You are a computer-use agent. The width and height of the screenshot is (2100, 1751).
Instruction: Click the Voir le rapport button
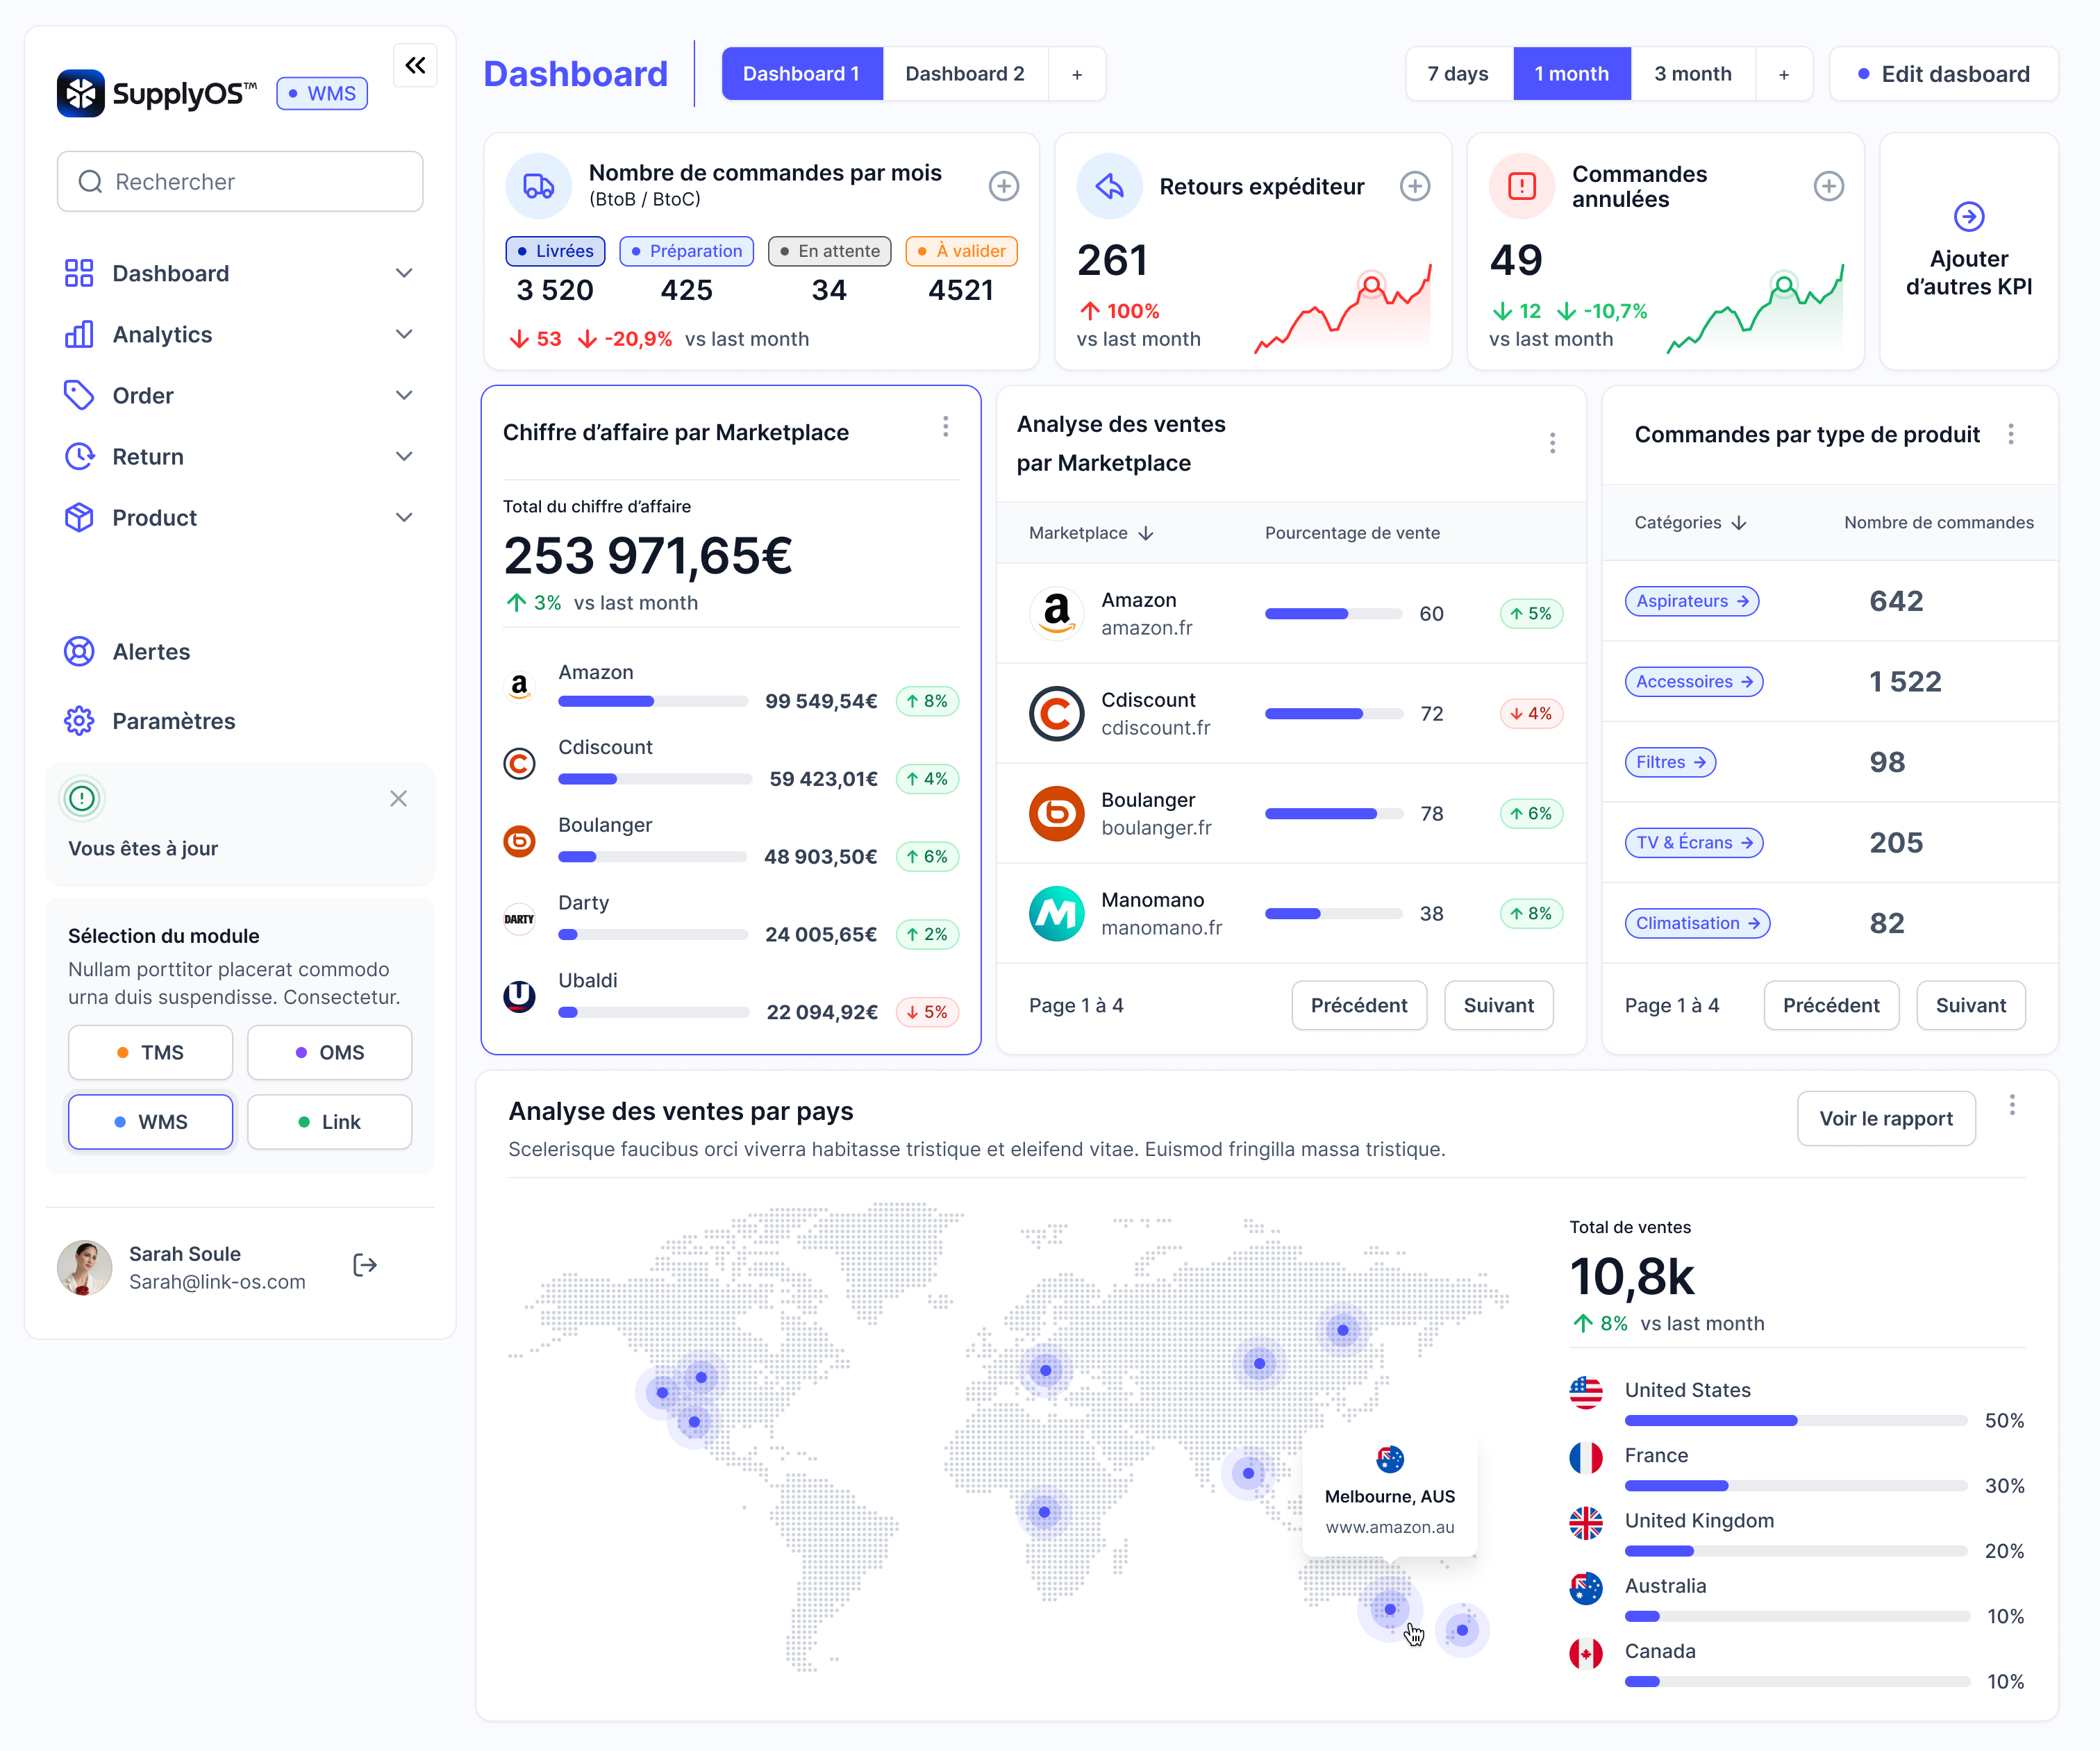coord(1885,1119)
